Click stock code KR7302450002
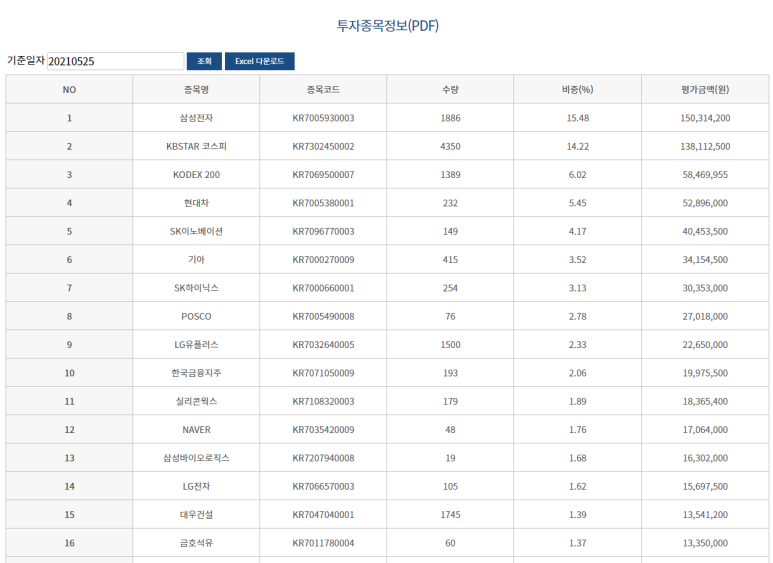The image size is (773, 563). (323, 146)
